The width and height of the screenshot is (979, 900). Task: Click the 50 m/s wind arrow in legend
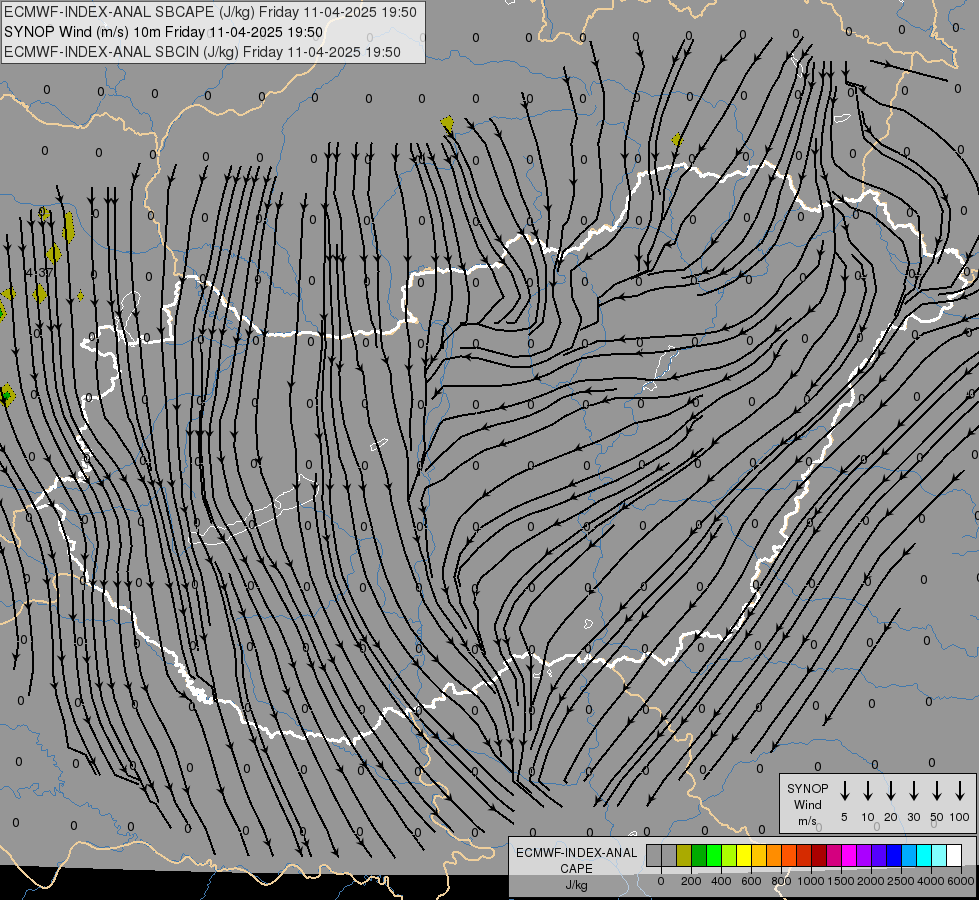coord(937,791)
